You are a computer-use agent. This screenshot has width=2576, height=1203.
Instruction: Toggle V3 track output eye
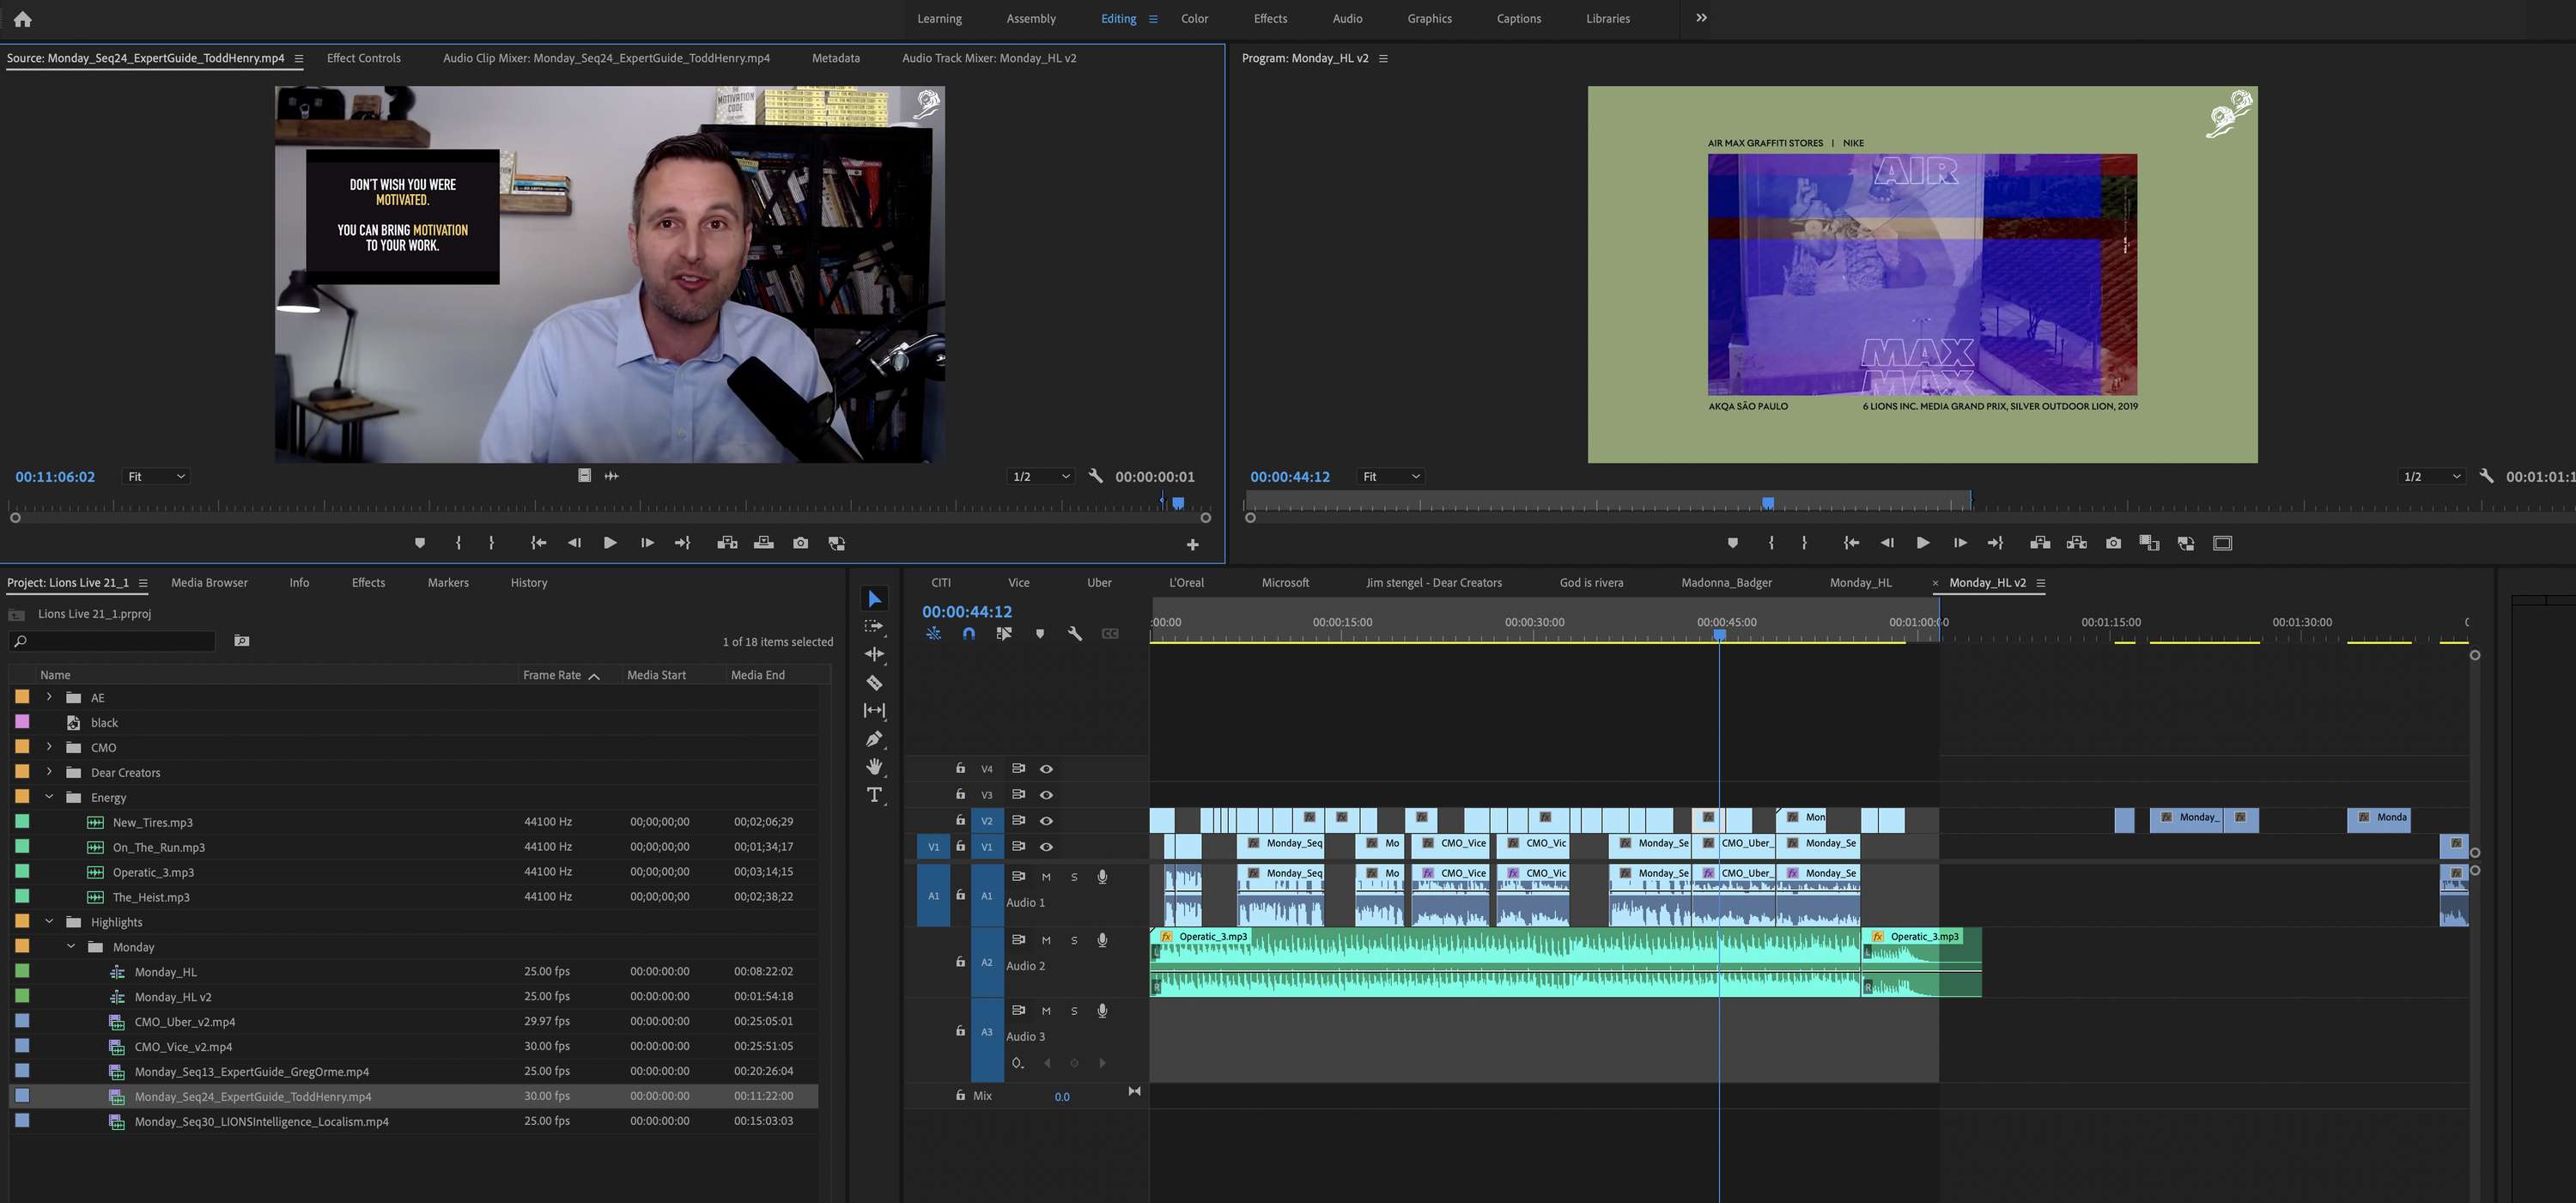(1046, 795)
